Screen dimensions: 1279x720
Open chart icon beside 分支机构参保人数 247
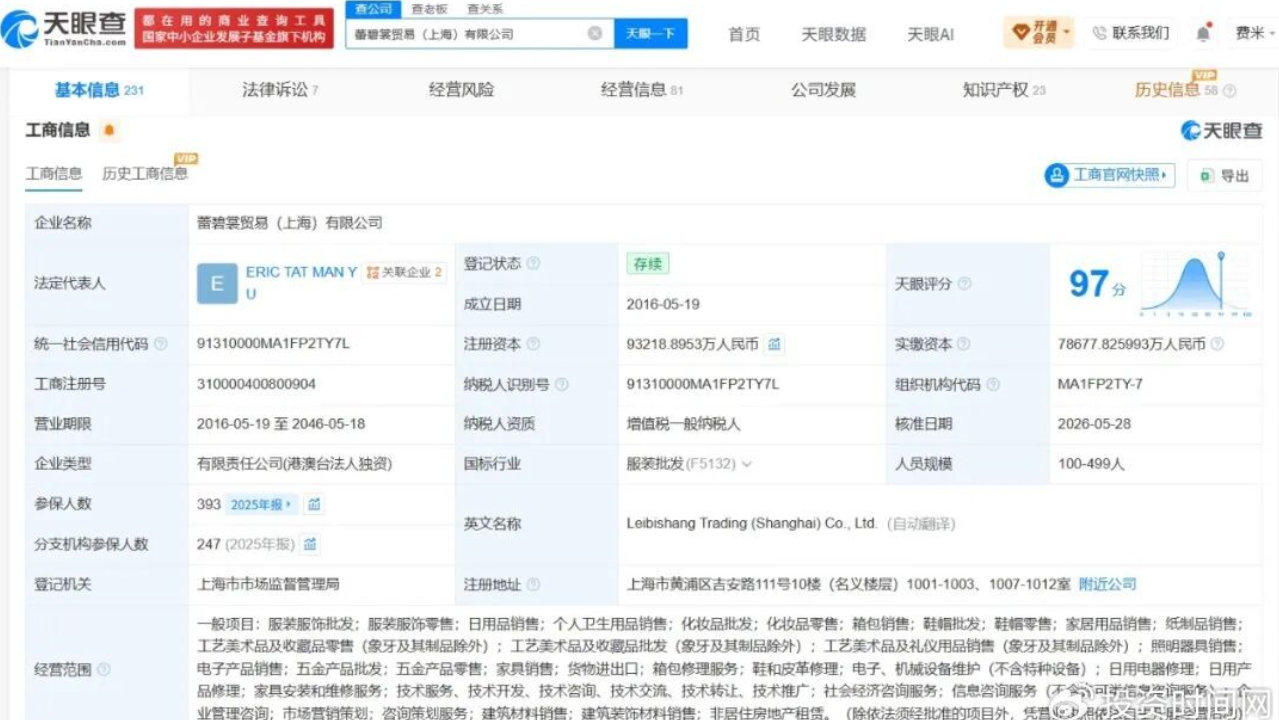310,544
